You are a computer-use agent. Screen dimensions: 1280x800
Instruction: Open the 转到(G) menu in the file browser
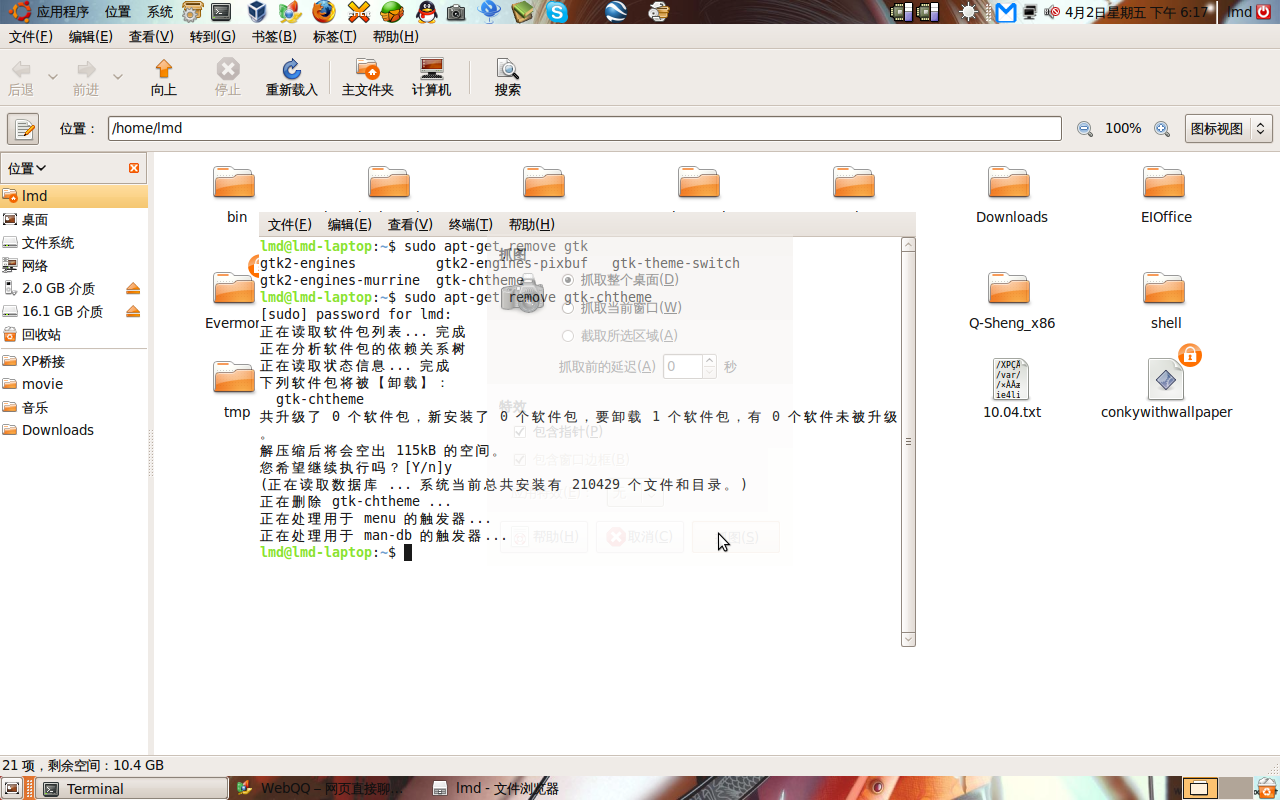click(213, 36)
